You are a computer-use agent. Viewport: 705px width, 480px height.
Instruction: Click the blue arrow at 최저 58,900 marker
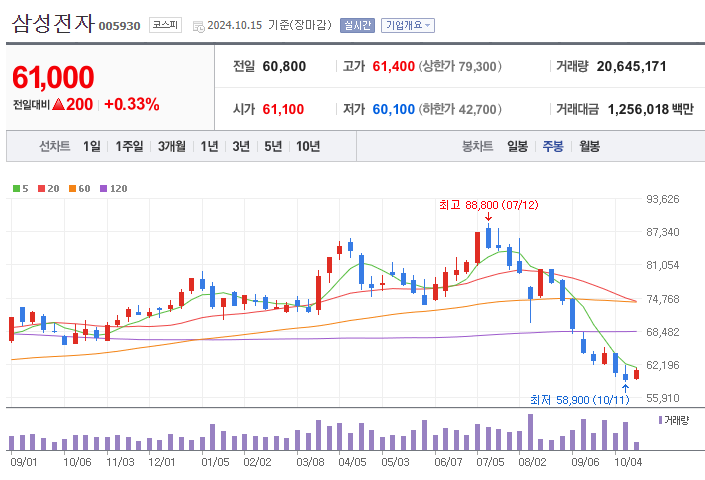625,387
